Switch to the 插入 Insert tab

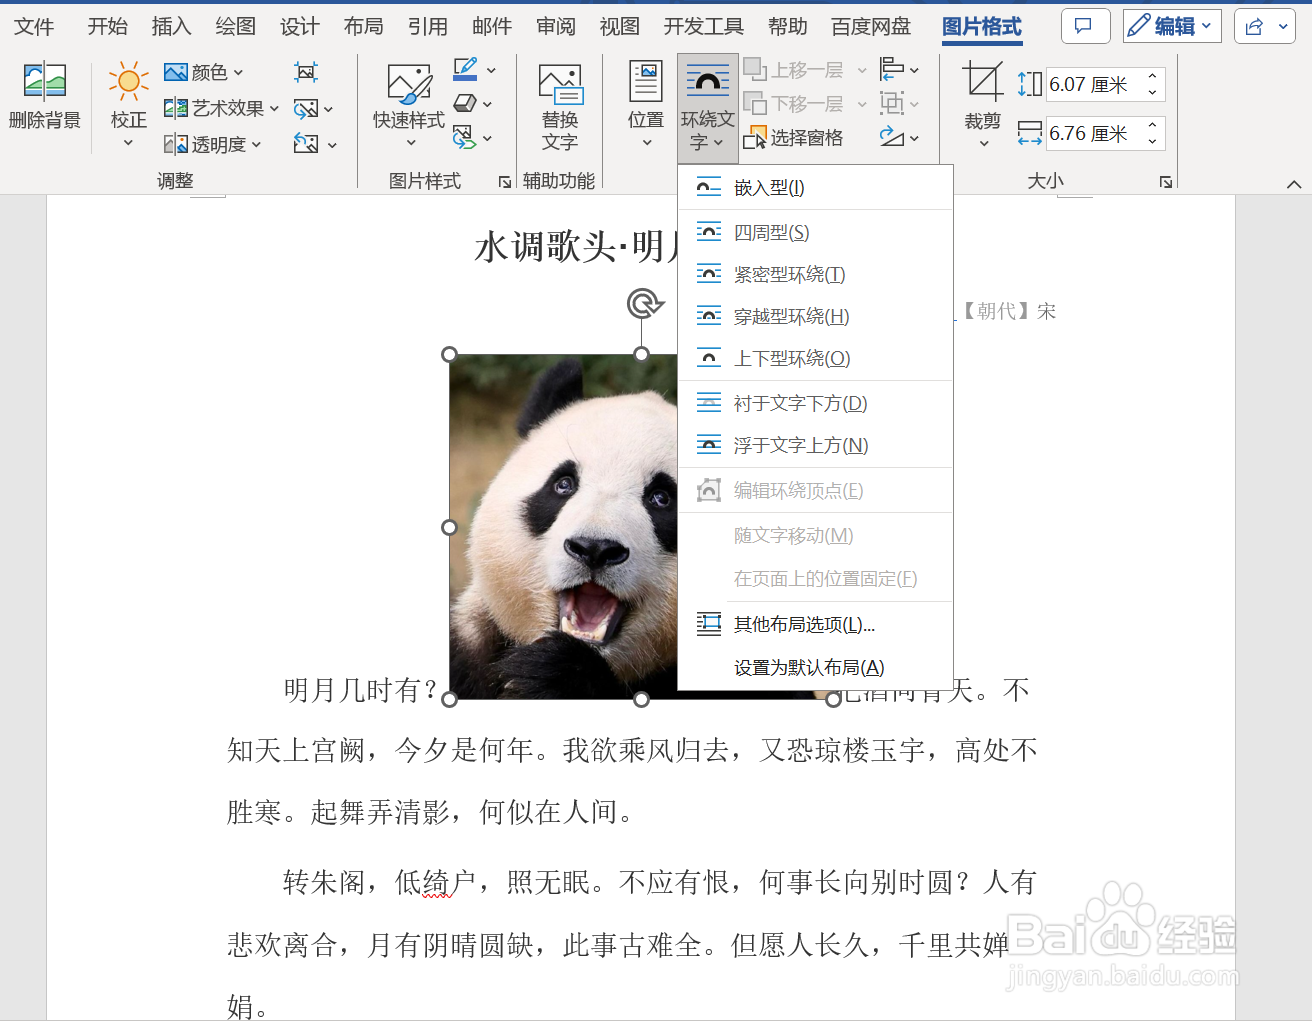point(172,26)
